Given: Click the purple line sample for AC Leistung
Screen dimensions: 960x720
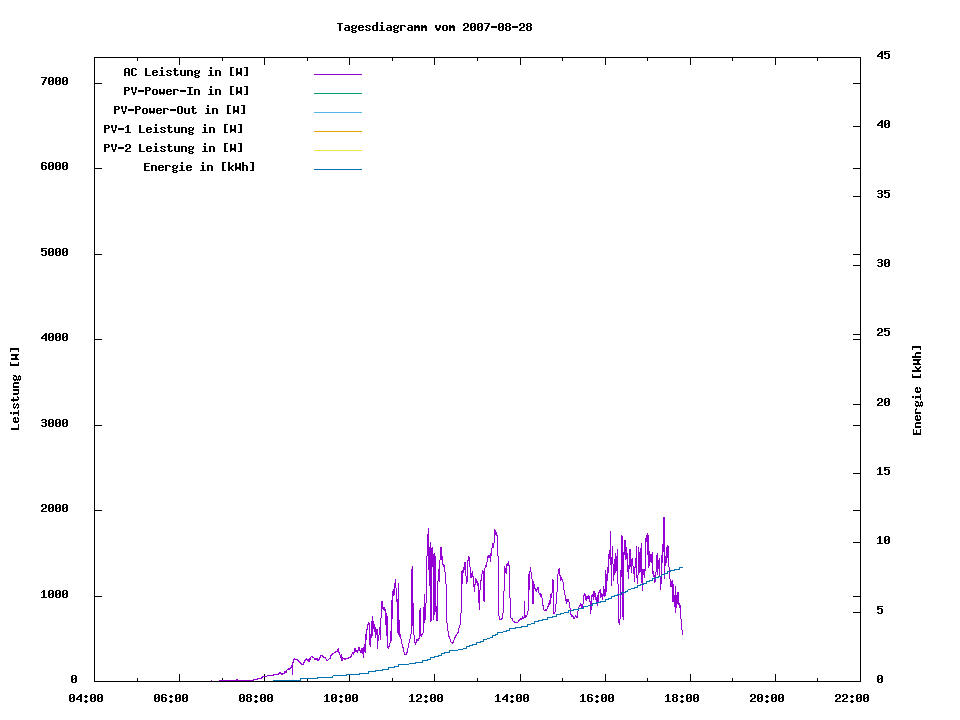Looking at the screenshot, I should coord(337,74).
